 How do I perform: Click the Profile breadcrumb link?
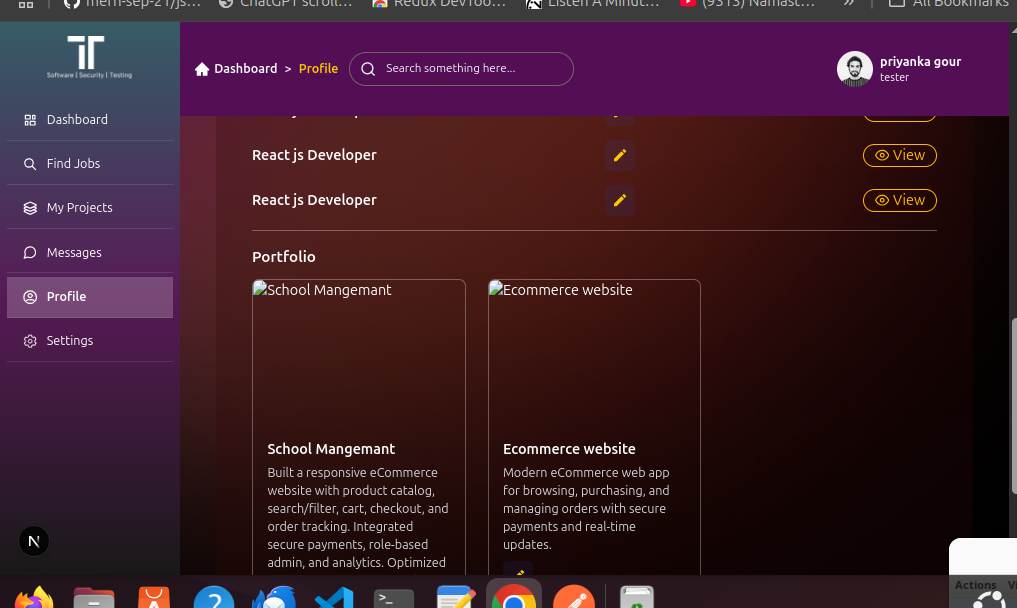point(319,69)
